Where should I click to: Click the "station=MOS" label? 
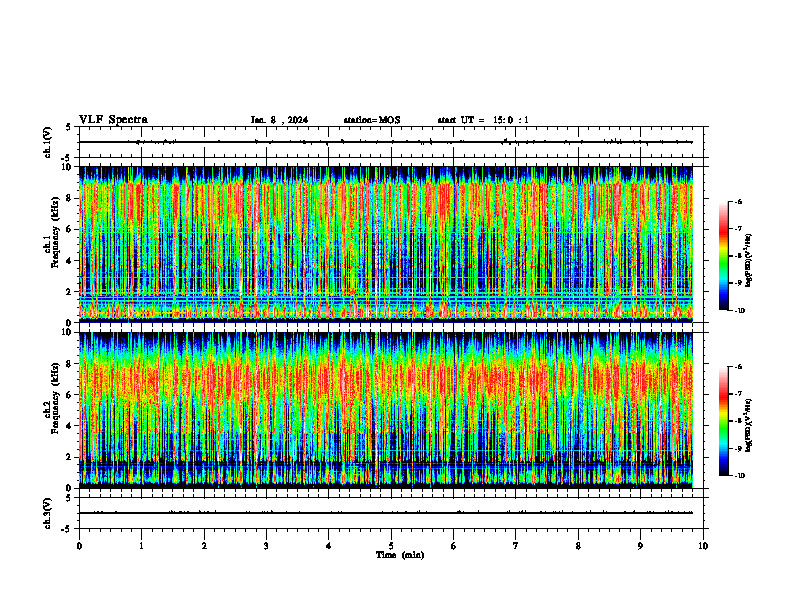(x=372, y=120)
